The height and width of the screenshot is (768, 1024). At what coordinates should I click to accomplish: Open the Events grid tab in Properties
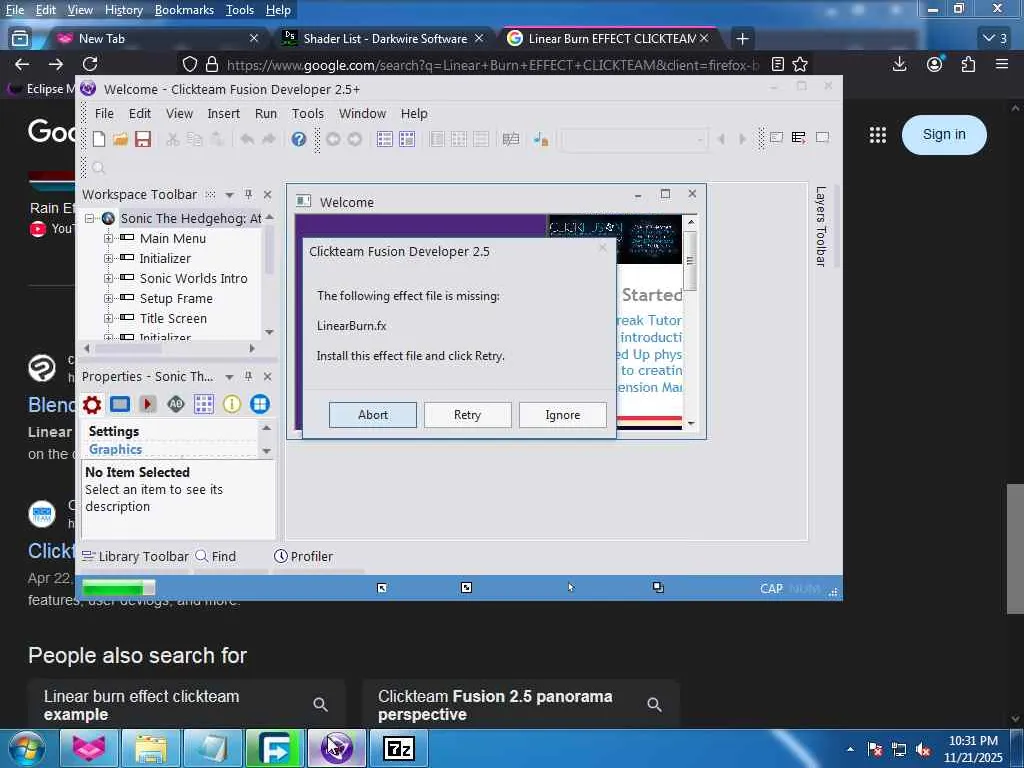pos(204,404)
